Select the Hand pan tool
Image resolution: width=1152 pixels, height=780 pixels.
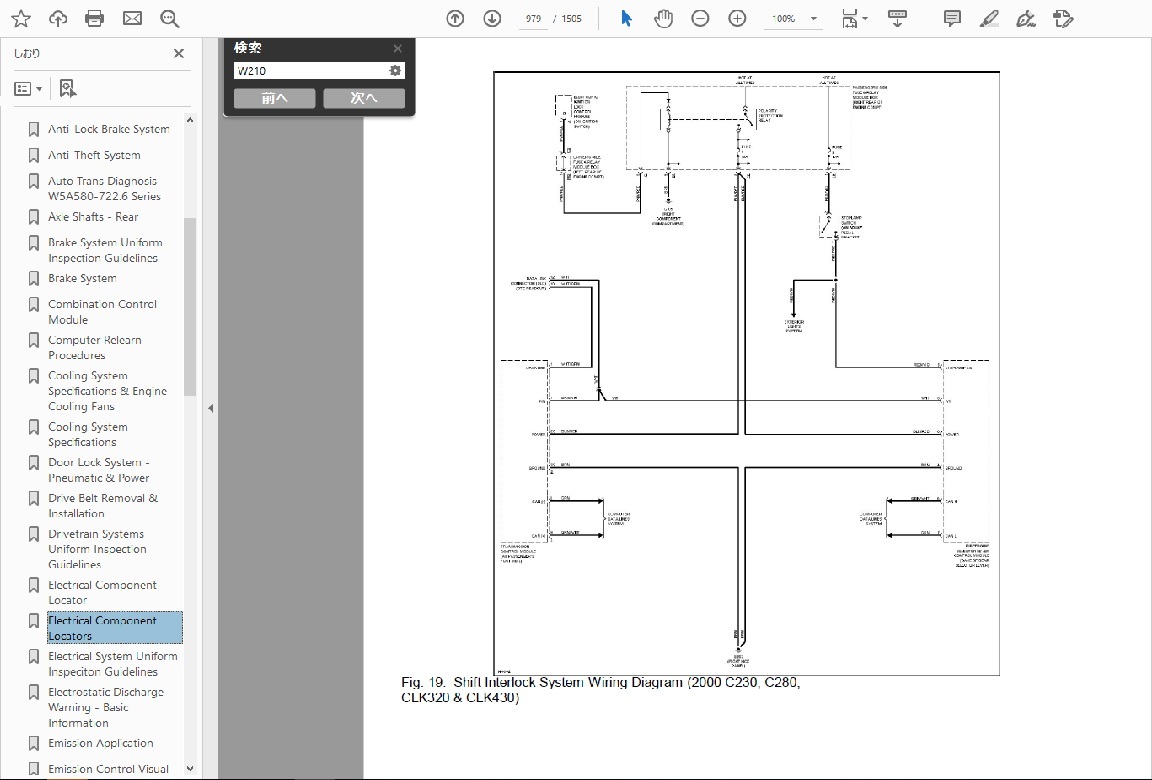(x=663, y=18)
